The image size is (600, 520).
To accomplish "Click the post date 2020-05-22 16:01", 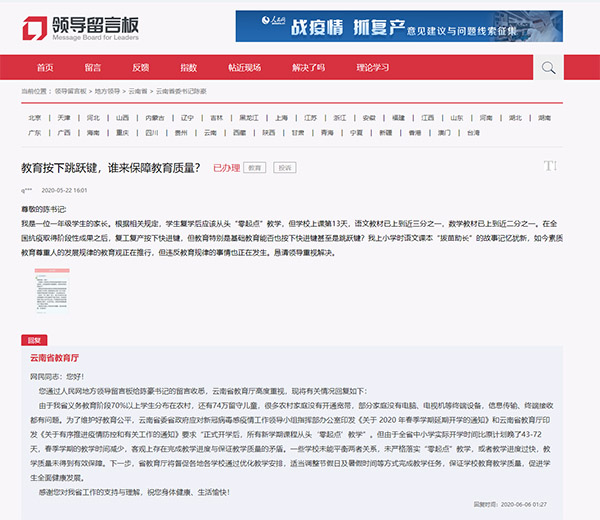I will click(64, 190).
